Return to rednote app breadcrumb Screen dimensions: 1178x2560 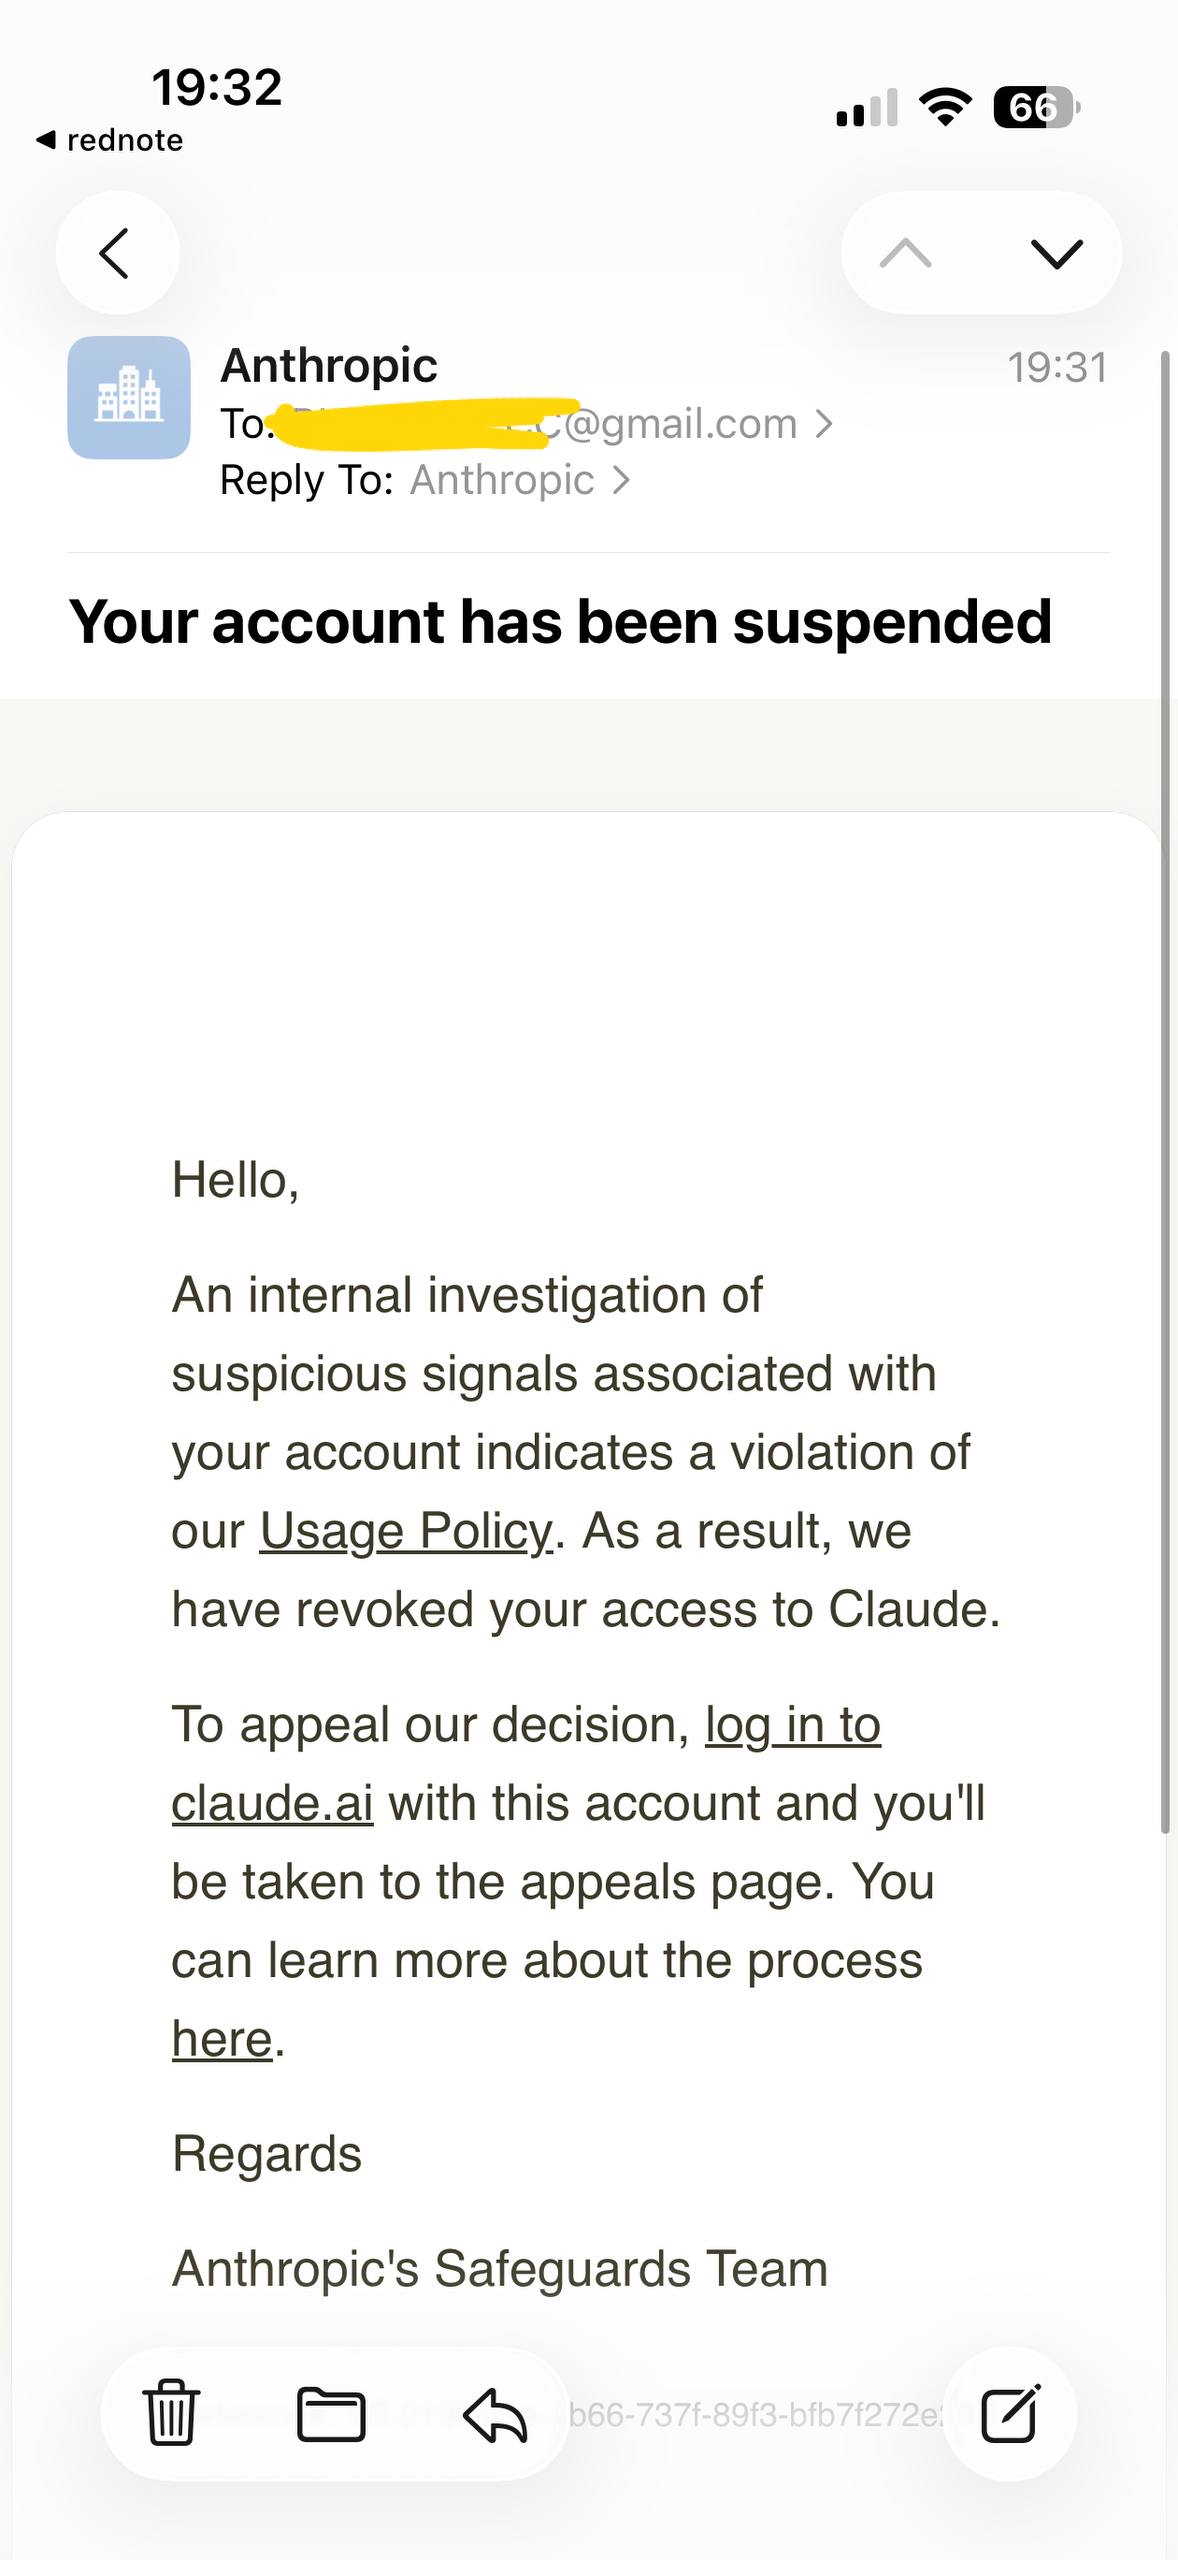110,140
